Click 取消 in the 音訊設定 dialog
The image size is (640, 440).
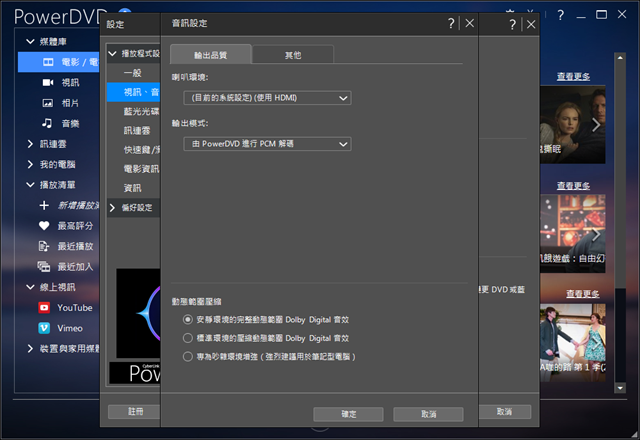(429, 414)
